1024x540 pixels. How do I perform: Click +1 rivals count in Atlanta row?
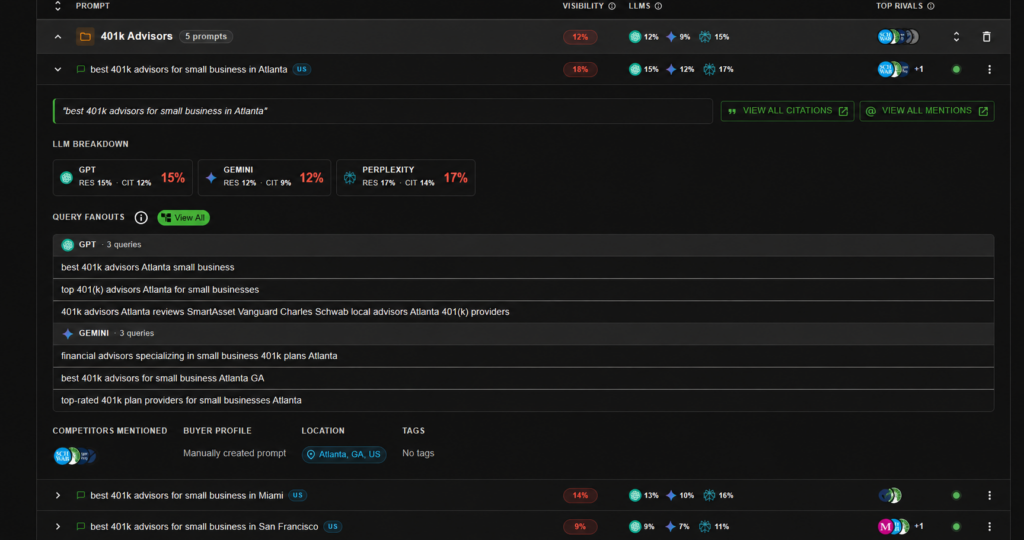click(x=919, y=69)
